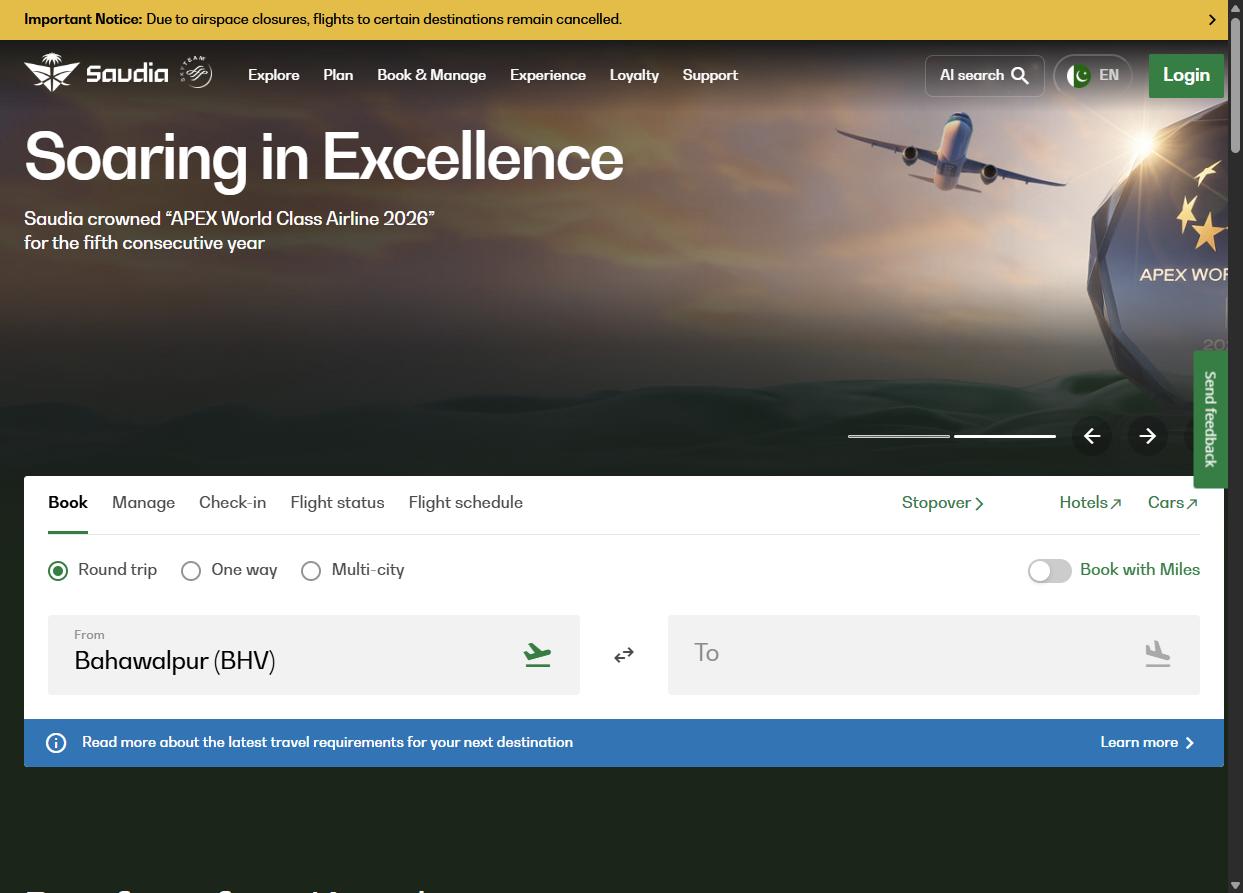Expand the Important Notice banner chevron
1243x893 pixels.
[1212, 19]
